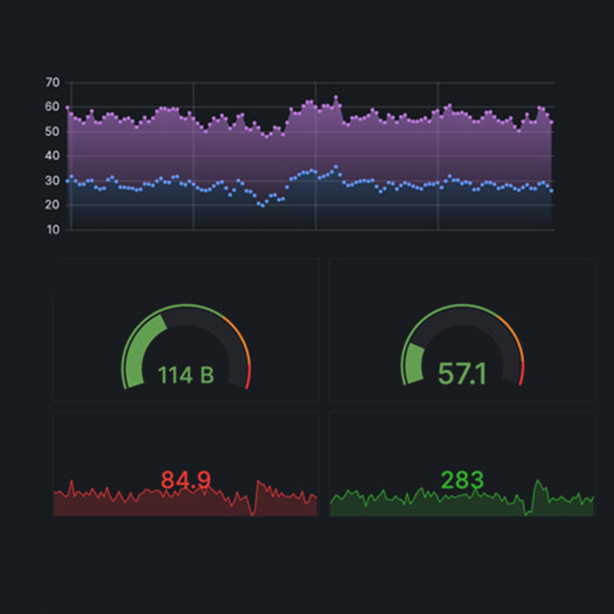Click the blue series lowest data point

(263, 206)
